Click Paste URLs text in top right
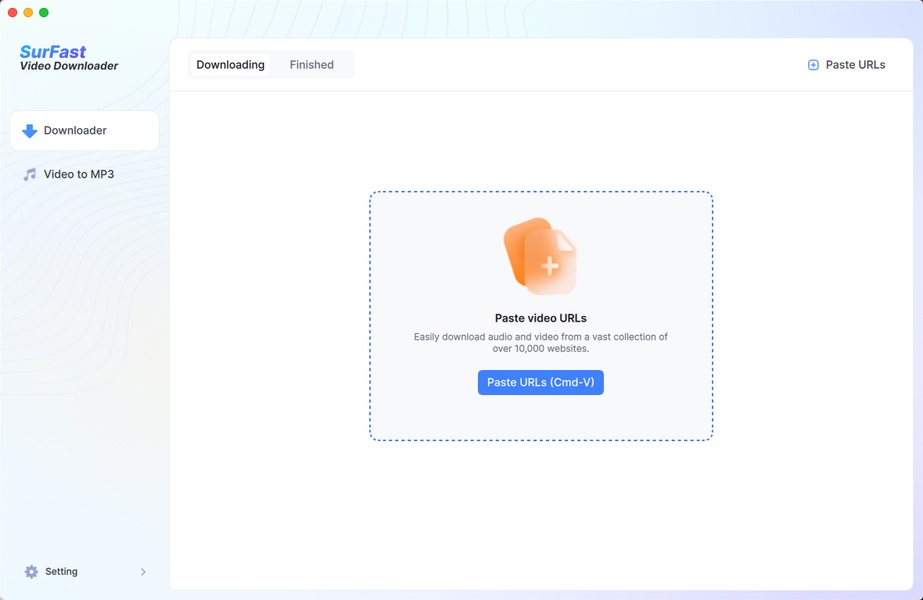This screenshot has height=600, width=923. pyautogui.click(x=855, y=65)
